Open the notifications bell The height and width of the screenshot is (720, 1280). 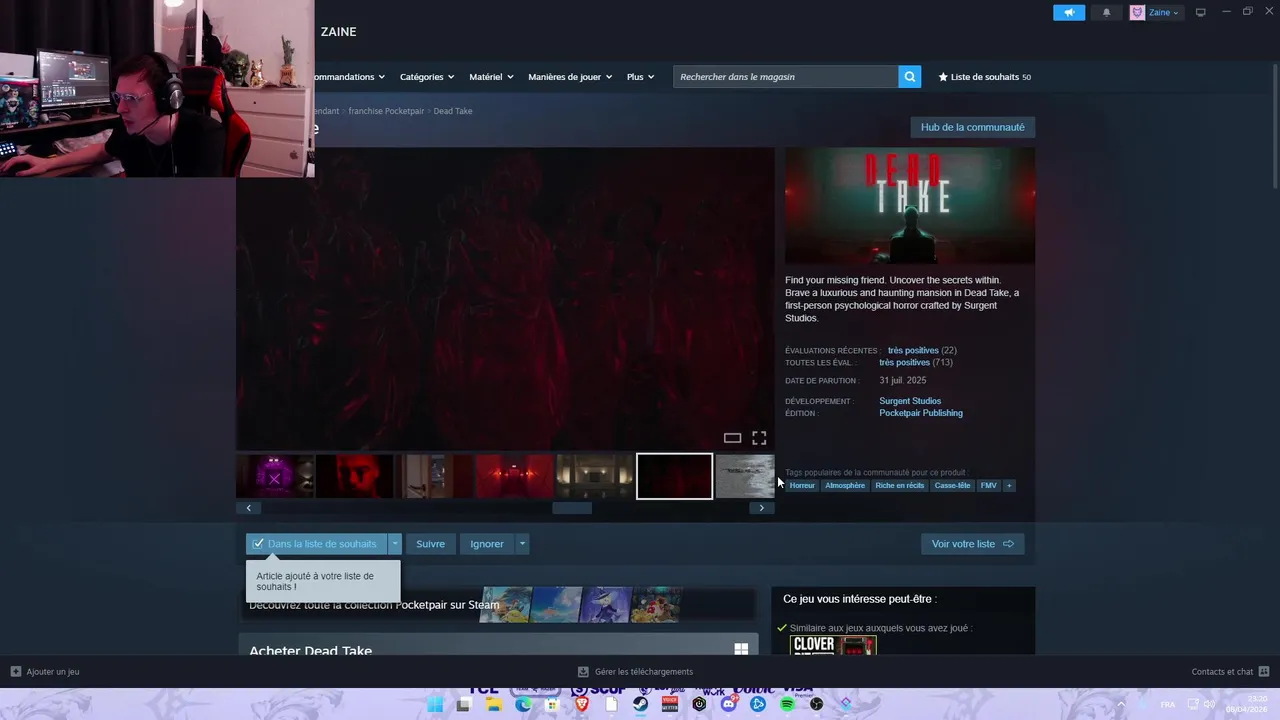point(1106,12)
